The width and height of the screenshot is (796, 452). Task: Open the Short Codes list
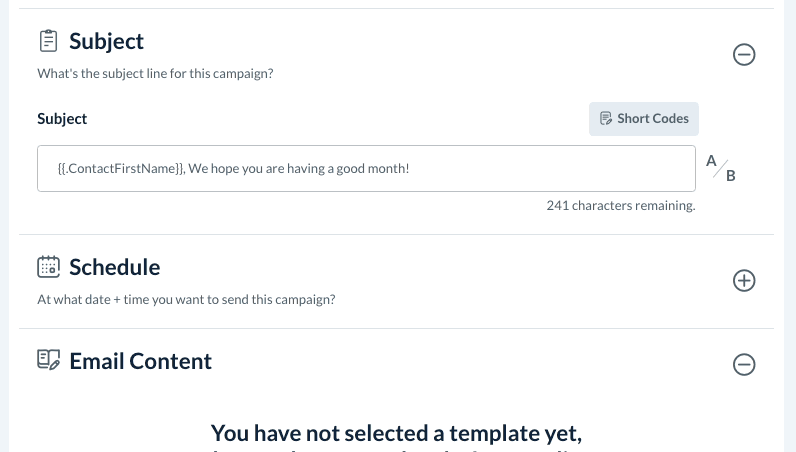pos(644,119)
